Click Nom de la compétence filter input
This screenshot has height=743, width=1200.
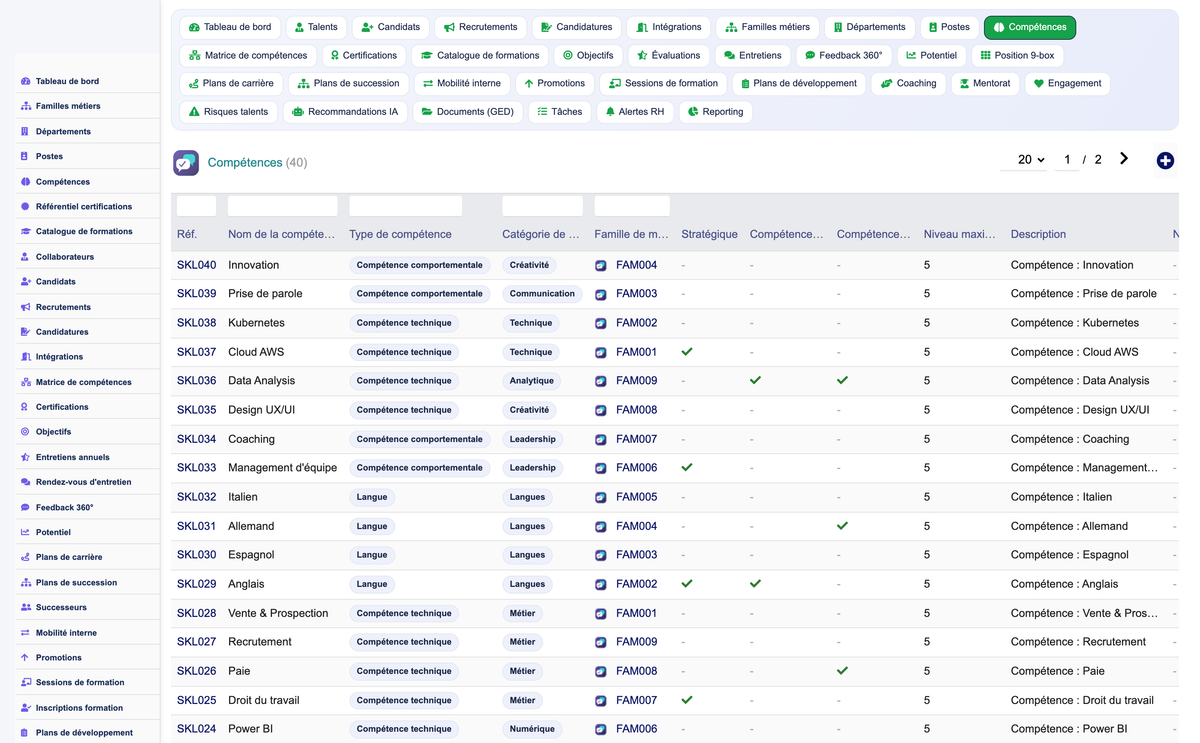tap(282, 206)
